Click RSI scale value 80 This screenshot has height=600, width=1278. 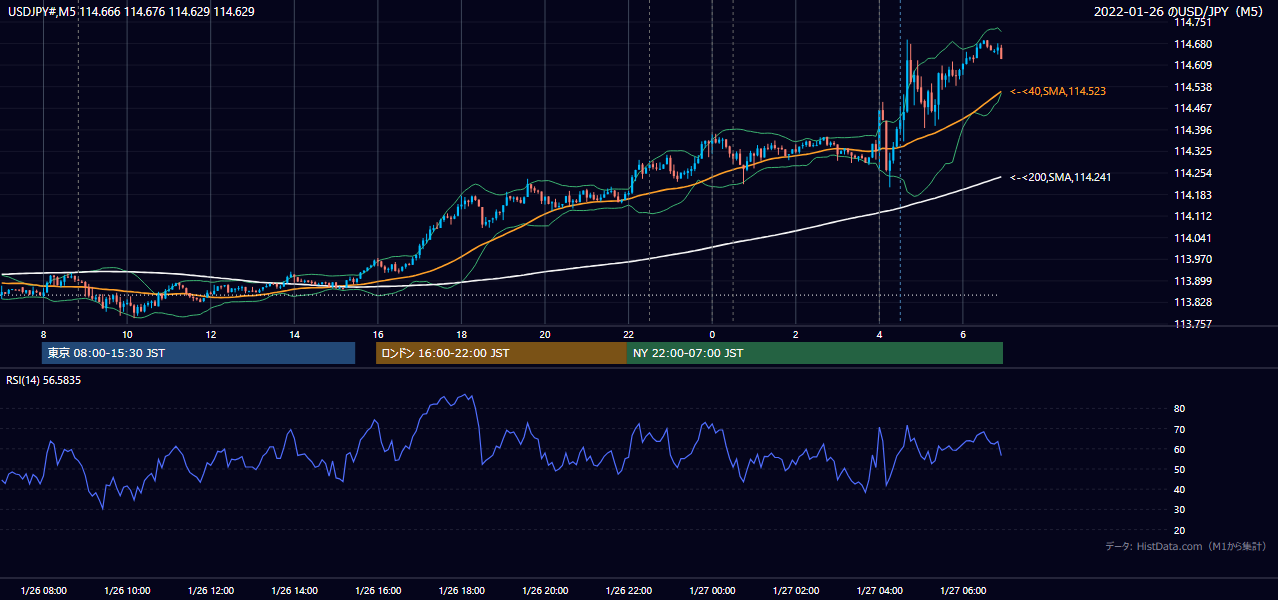tap(1179, 409)
